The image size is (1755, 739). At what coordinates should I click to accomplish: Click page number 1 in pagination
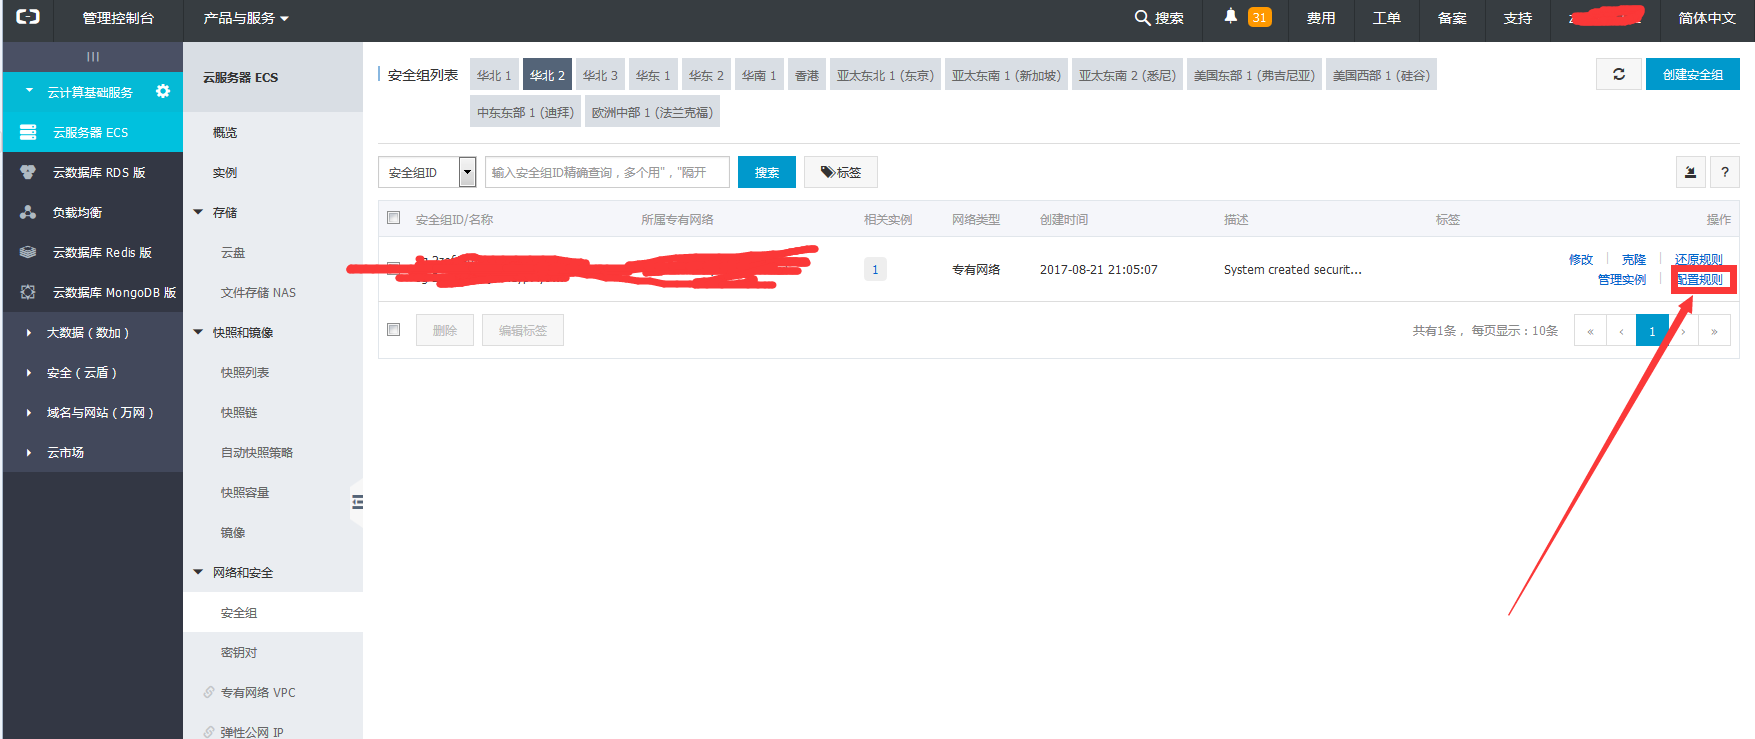click(x=1652, y=330)
